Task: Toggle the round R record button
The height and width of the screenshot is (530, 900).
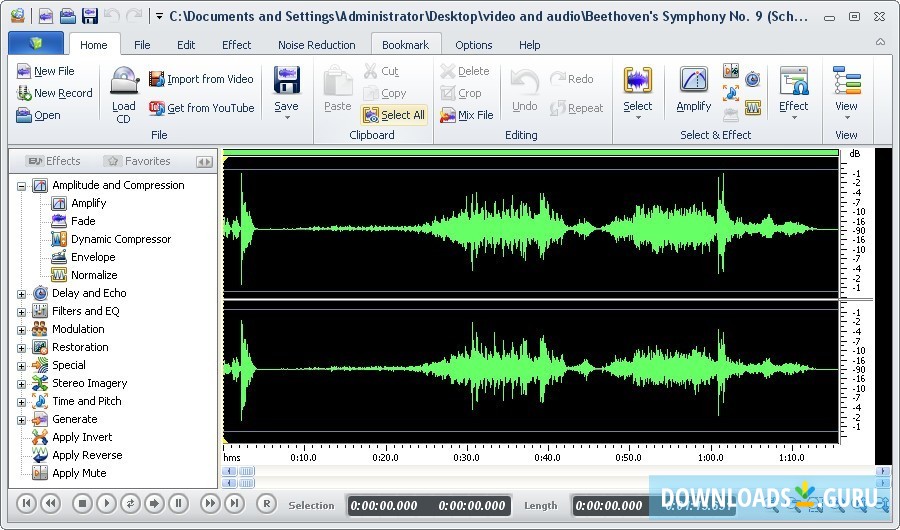Action: point(266,504)
